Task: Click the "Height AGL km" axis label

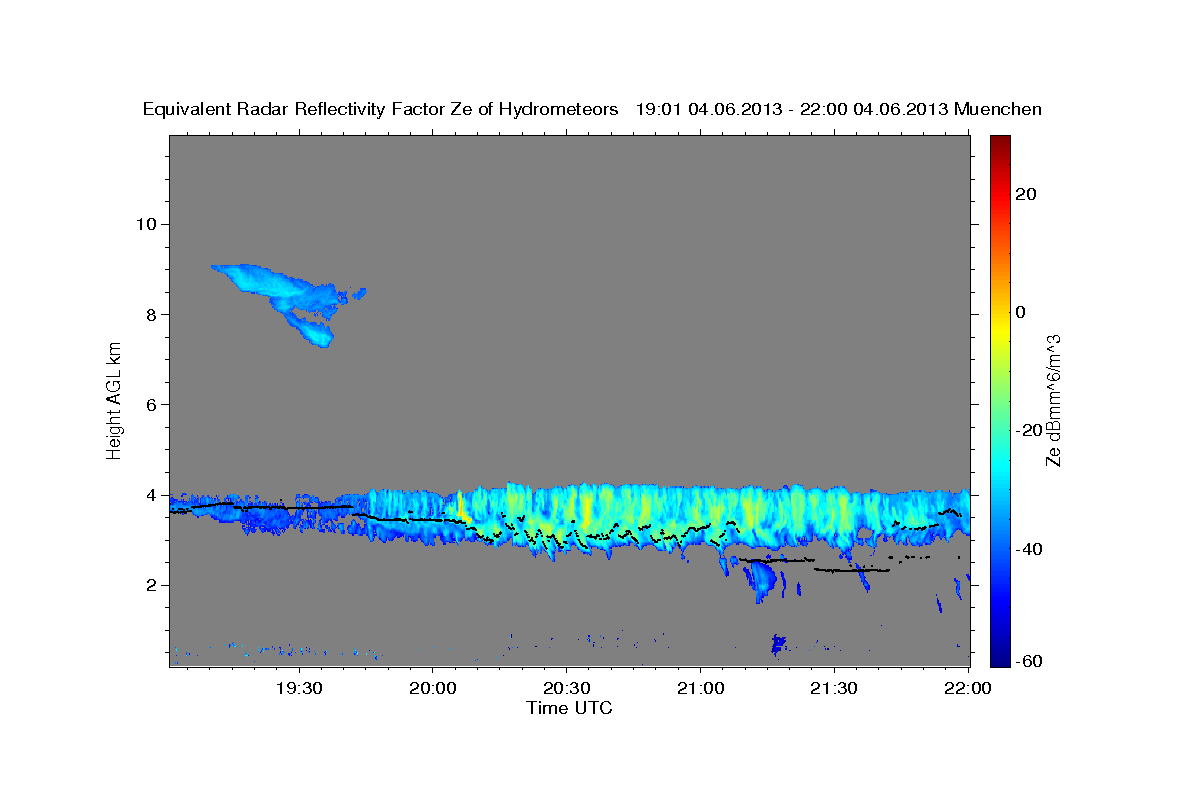Action: [114, 400]
